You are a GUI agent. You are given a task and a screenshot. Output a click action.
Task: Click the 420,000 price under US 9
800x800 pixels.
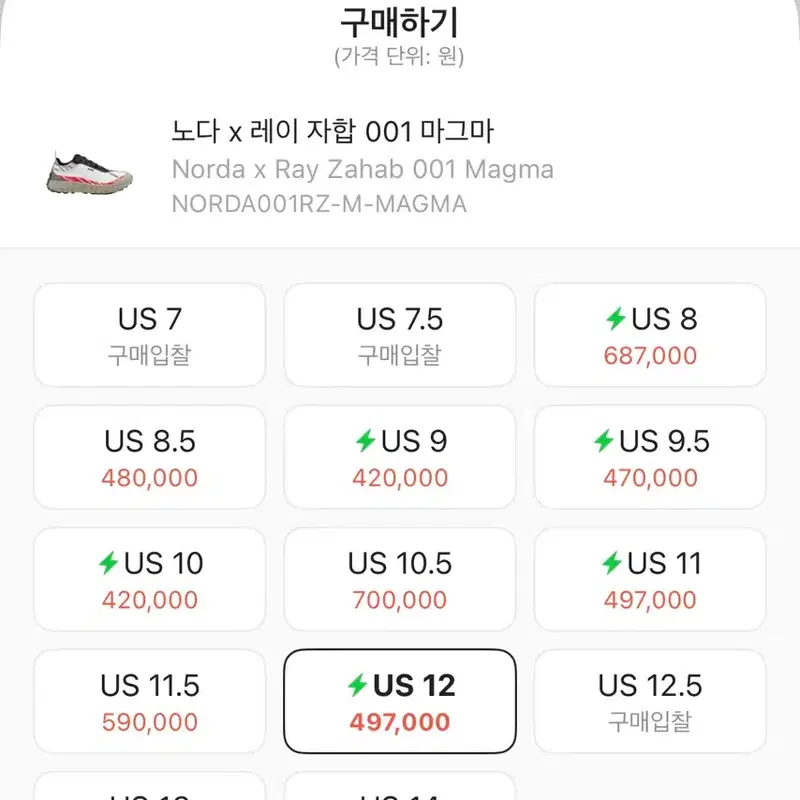(x=400, y=478)
